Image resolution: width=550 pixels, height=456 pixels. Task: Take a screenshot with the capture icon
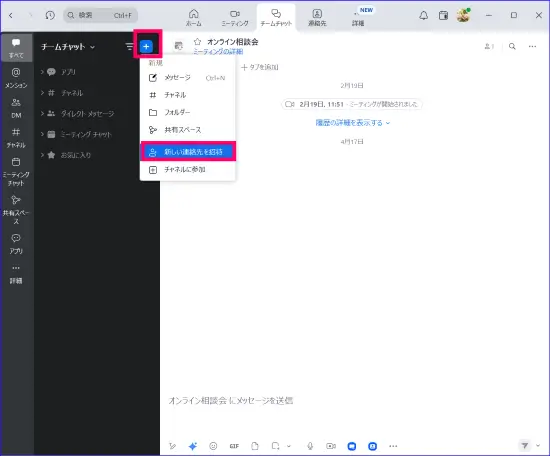[x=276, y=446]
